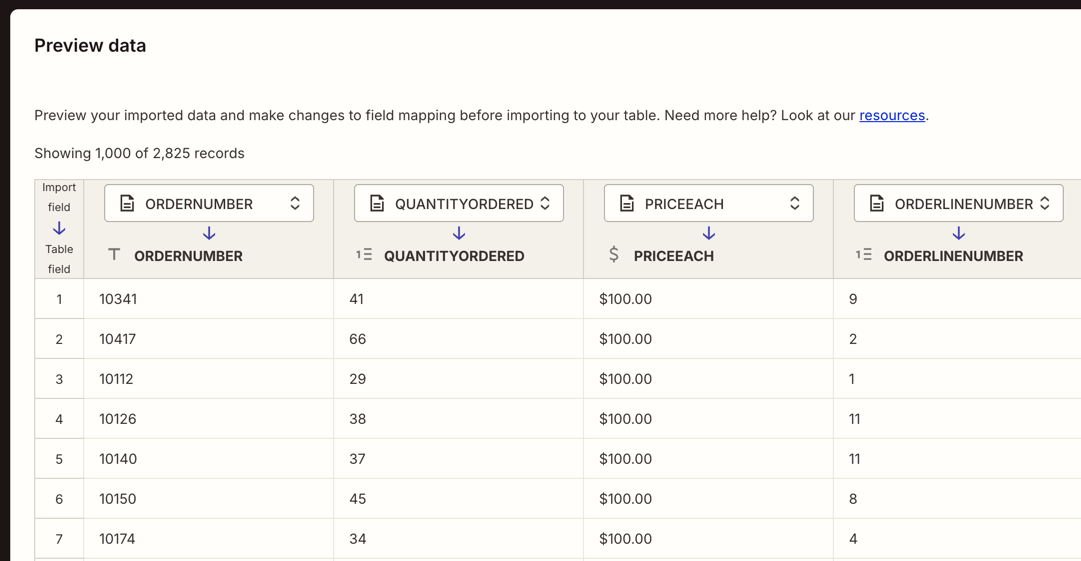Click the number type icon beside QUANTITYORDERED table field
The width and height of the screenshot is (1081, 561).
[x=364, y=255]
